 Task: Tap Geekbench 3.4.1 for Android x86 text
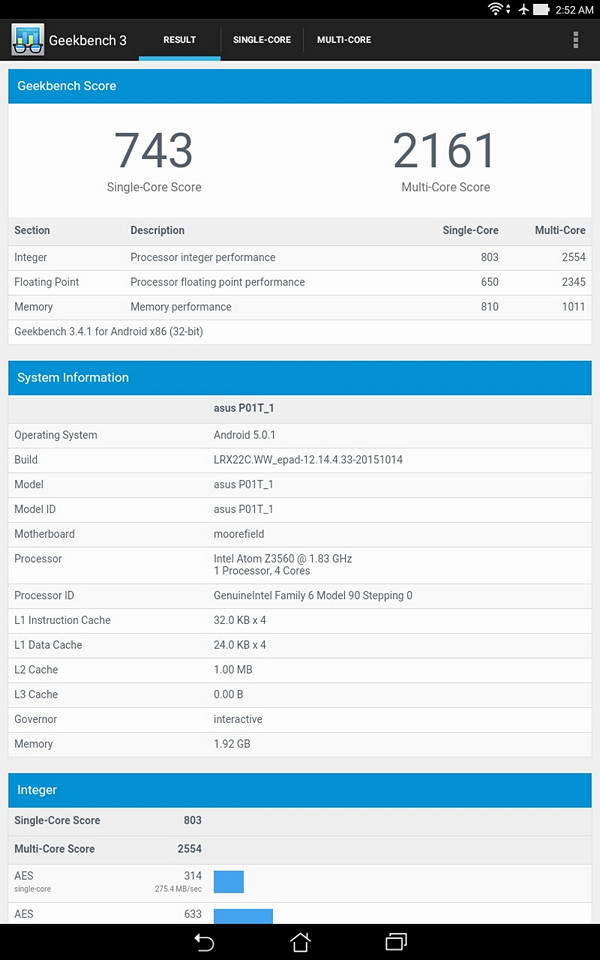coord(108,332)
